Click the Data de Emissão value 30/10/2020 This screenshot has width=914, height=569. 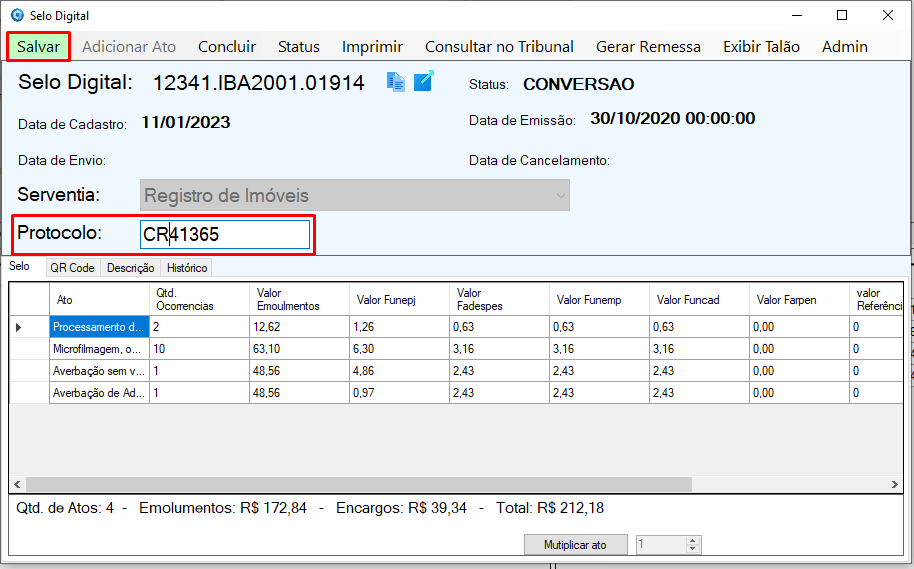pyautogui.click(x=673, y=118)
